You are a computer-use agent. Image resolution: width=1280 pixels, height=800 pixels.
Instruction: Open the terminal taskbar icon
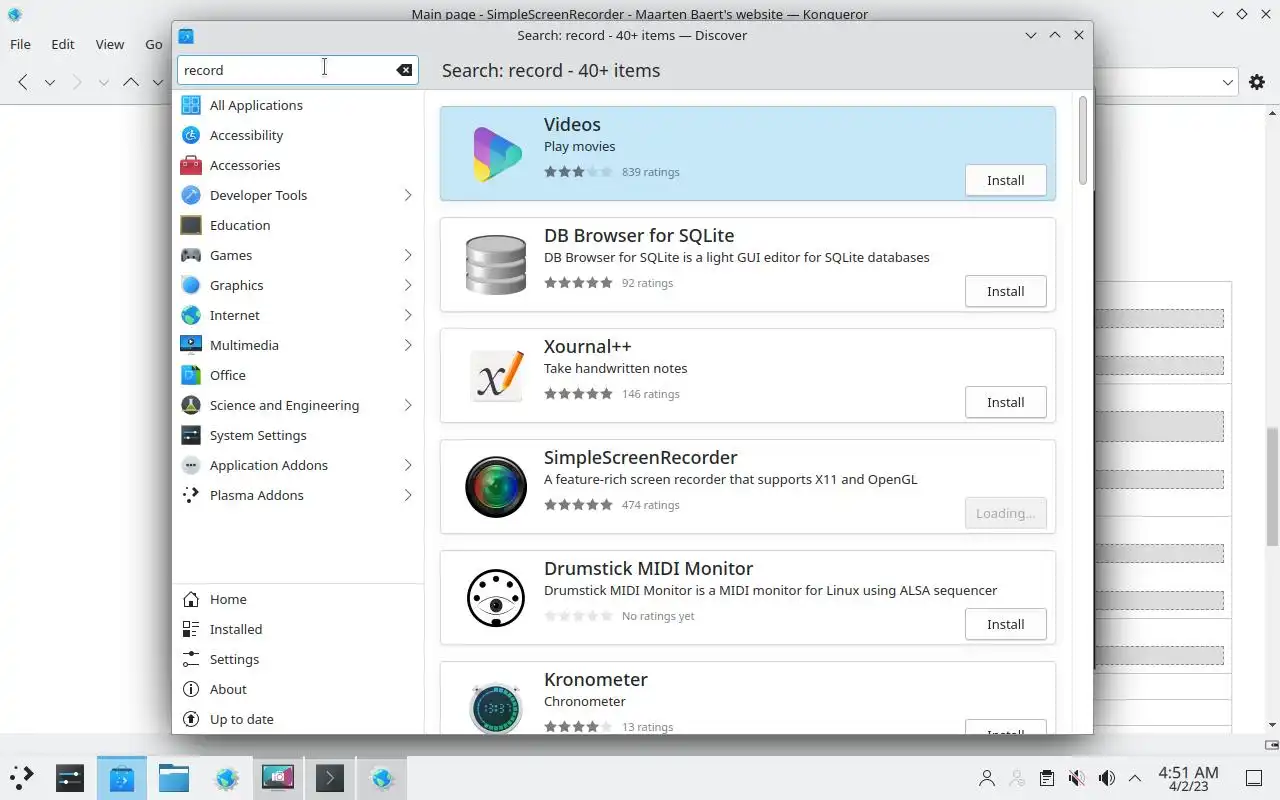(330, 777)
